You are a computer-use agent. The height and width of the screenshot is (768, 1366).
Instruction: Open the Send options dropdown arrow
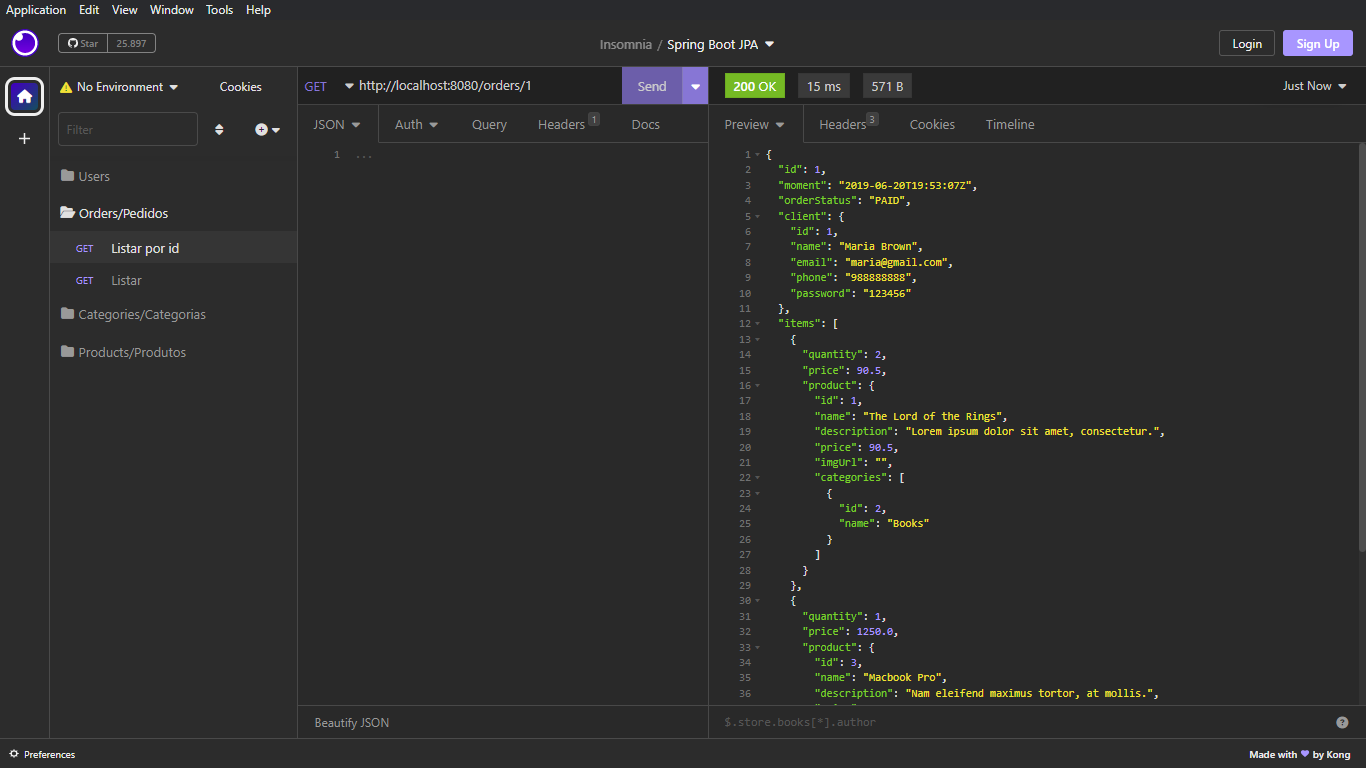click(x=695, y=86)
